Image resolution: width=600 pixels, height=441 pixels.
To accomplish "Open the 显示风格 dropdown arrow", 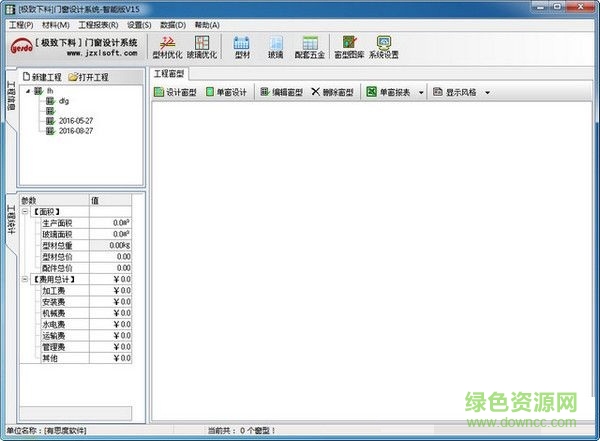I will [487, 93].
